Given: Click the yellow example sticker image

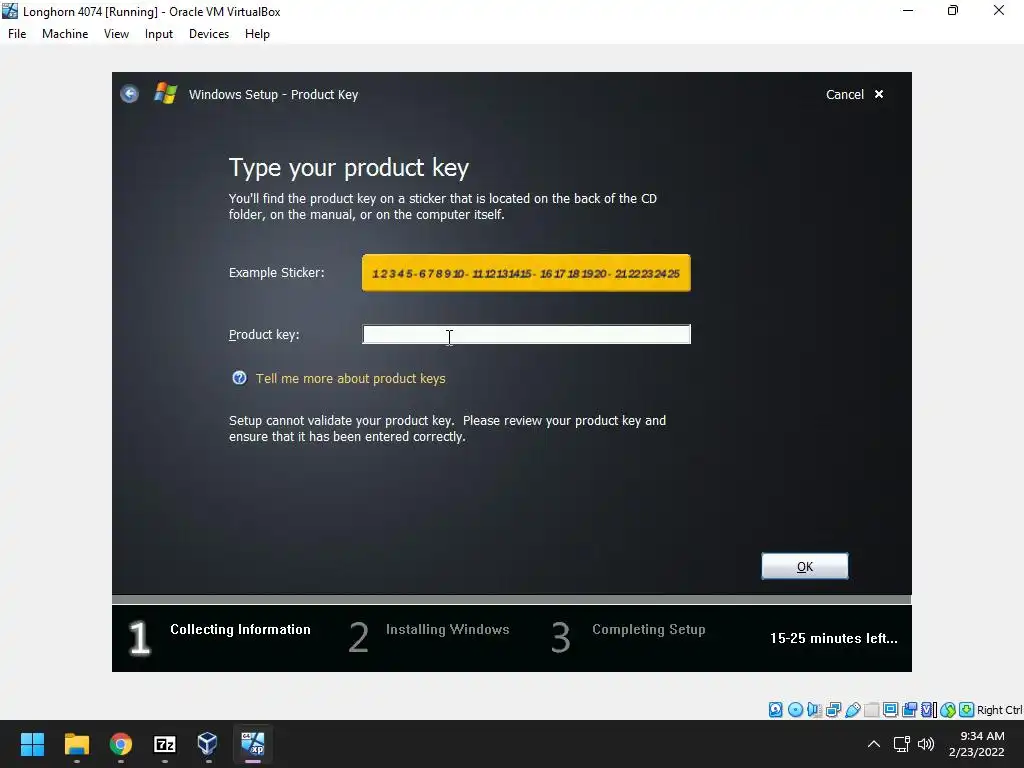Looking at the screenshot, I should pyautogui.click(x=526, y=273).
